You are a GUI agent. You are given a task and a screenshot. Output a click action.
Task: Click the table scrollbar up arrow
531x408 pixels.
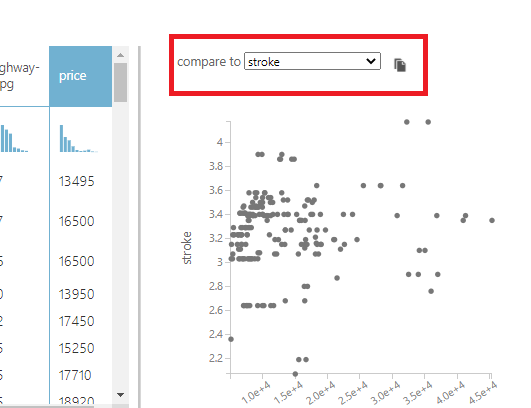pyautogui.click(x=120, y=55)
